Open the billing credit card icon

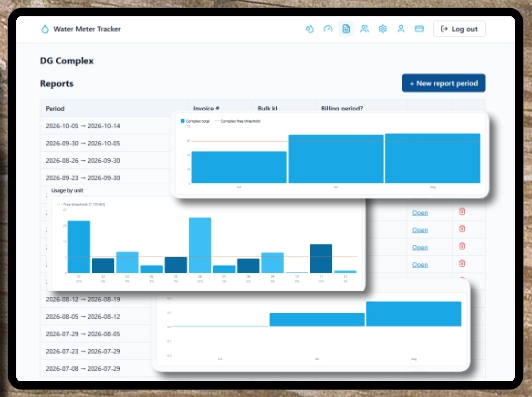pos(419,29)
